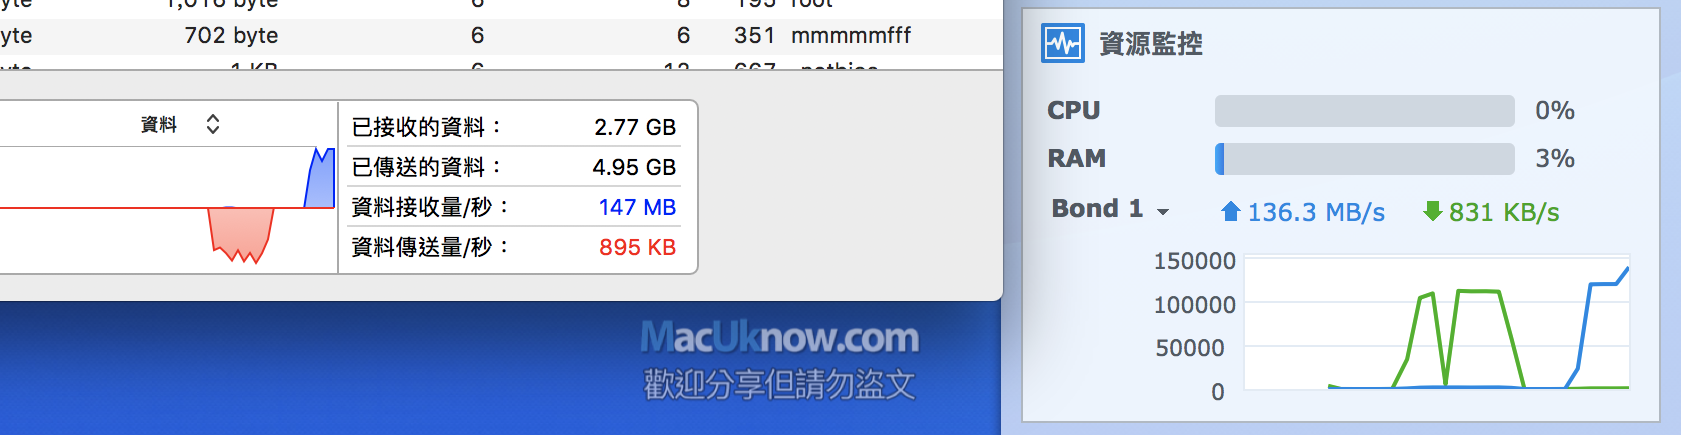Click the red and blue network activity graph
The width and height of the screenshot is (1681, 435).
point(168,208)
